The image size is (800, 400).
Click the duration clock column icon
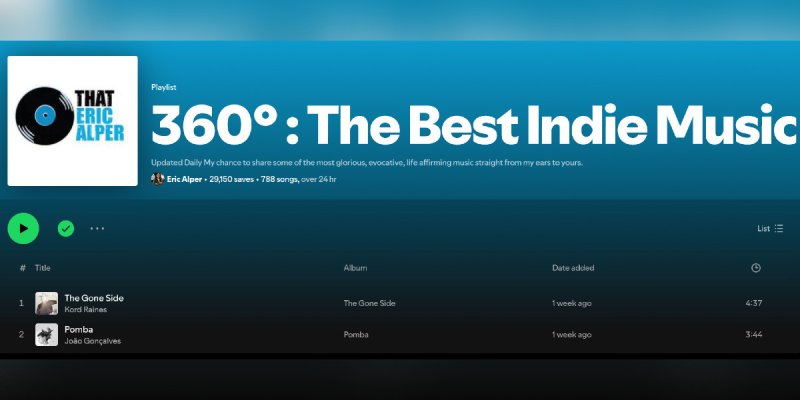coord(756,268)
